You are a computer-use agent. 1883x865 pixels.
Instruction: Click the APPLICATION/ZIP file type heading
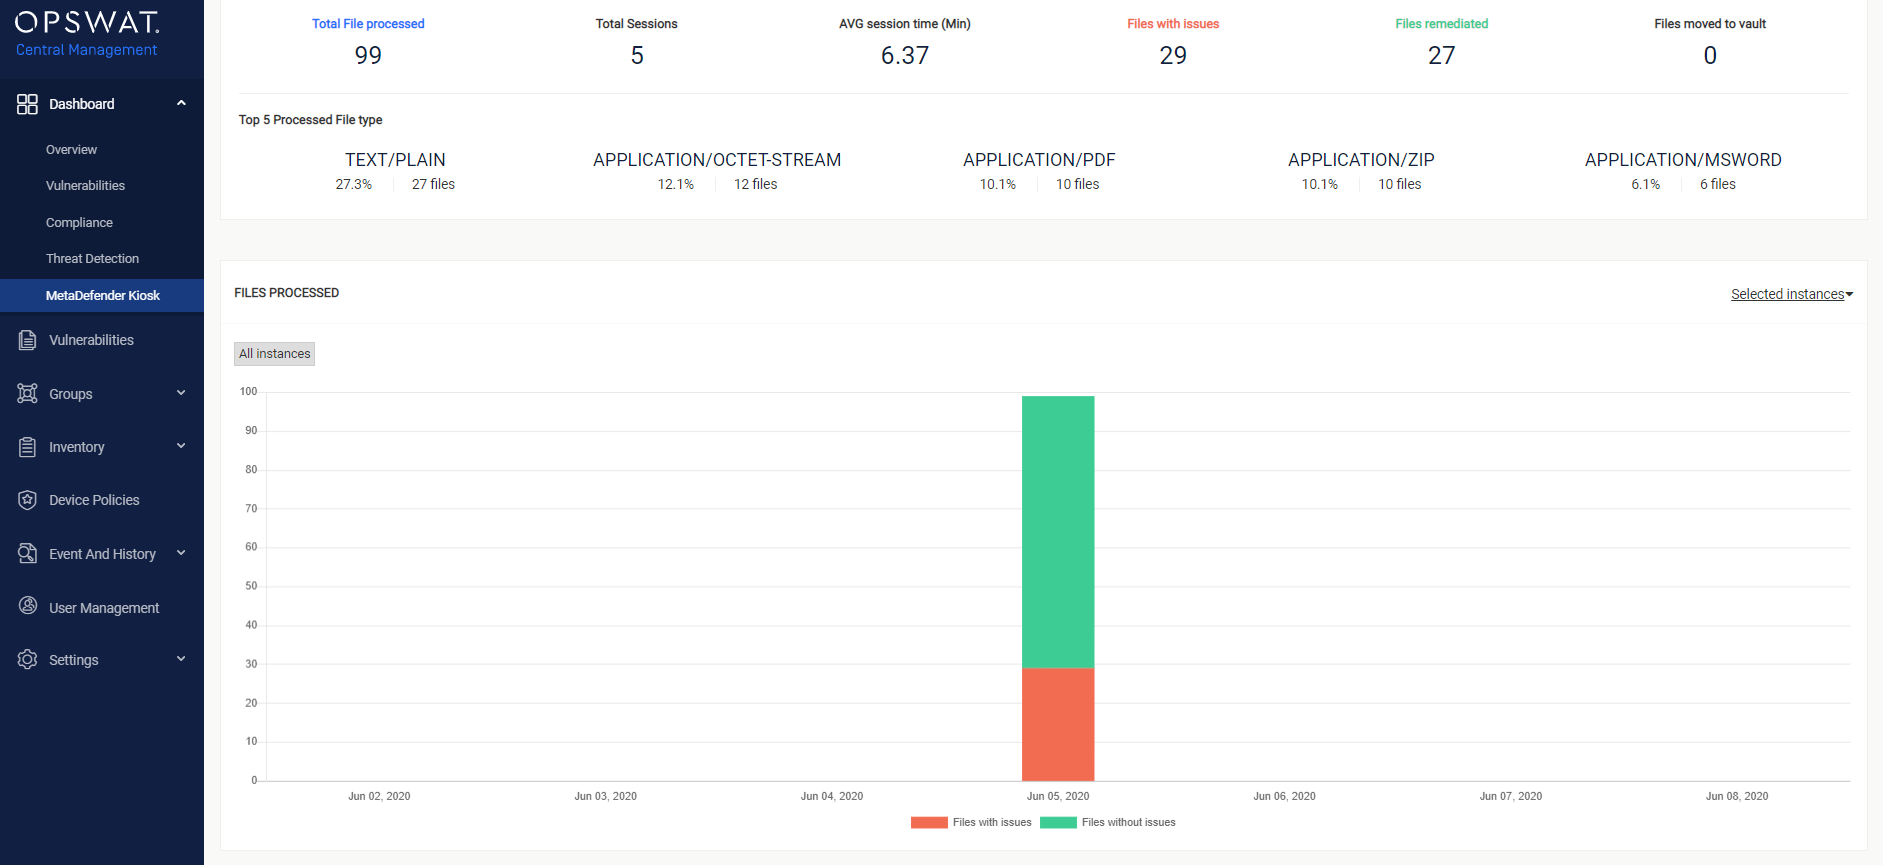click(x=1361, y=160)
